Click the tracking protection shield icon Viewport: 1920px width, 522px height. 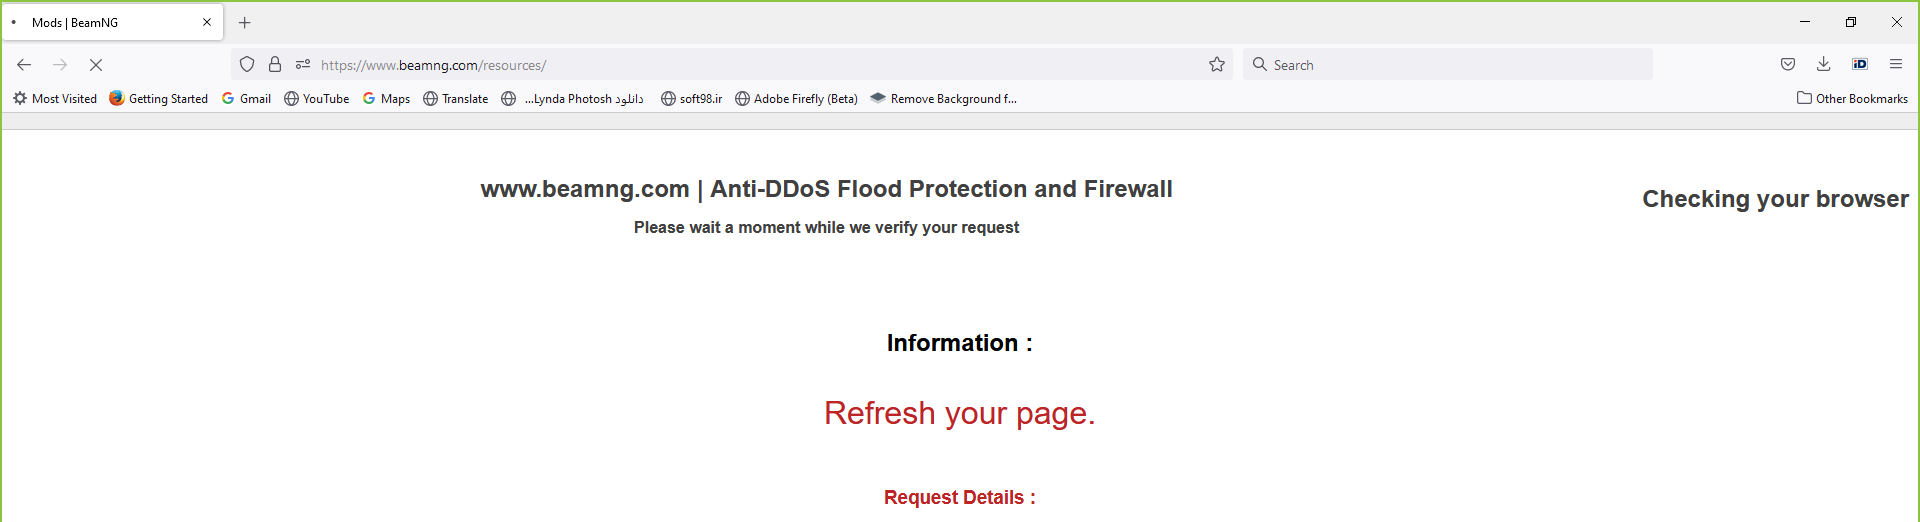247,65
